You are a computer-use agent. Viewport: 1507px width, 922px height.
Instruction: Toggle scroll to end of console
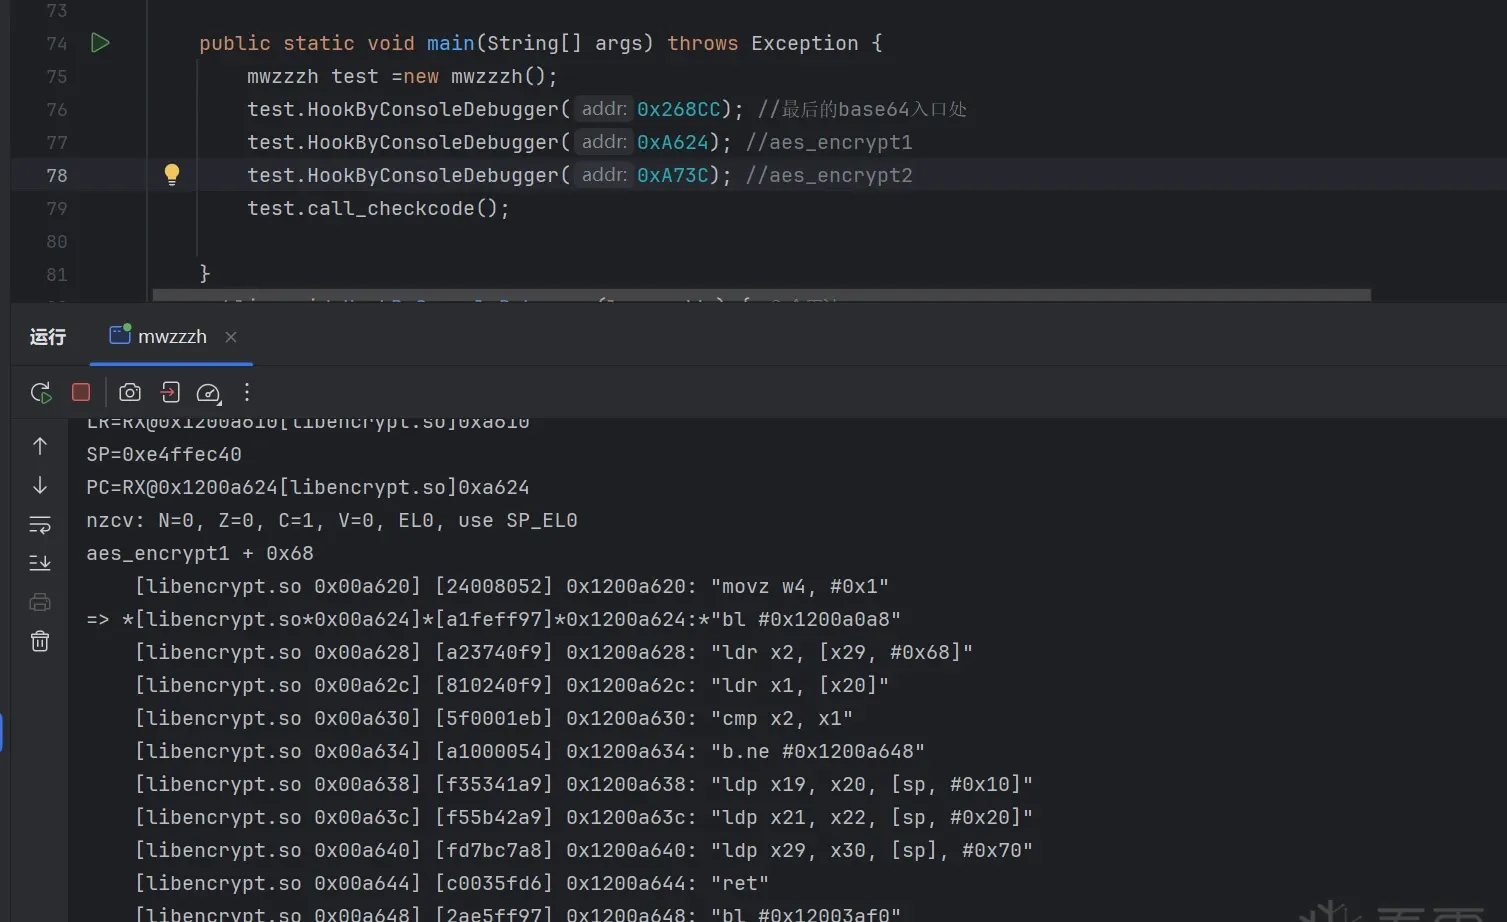click(40, 563)
